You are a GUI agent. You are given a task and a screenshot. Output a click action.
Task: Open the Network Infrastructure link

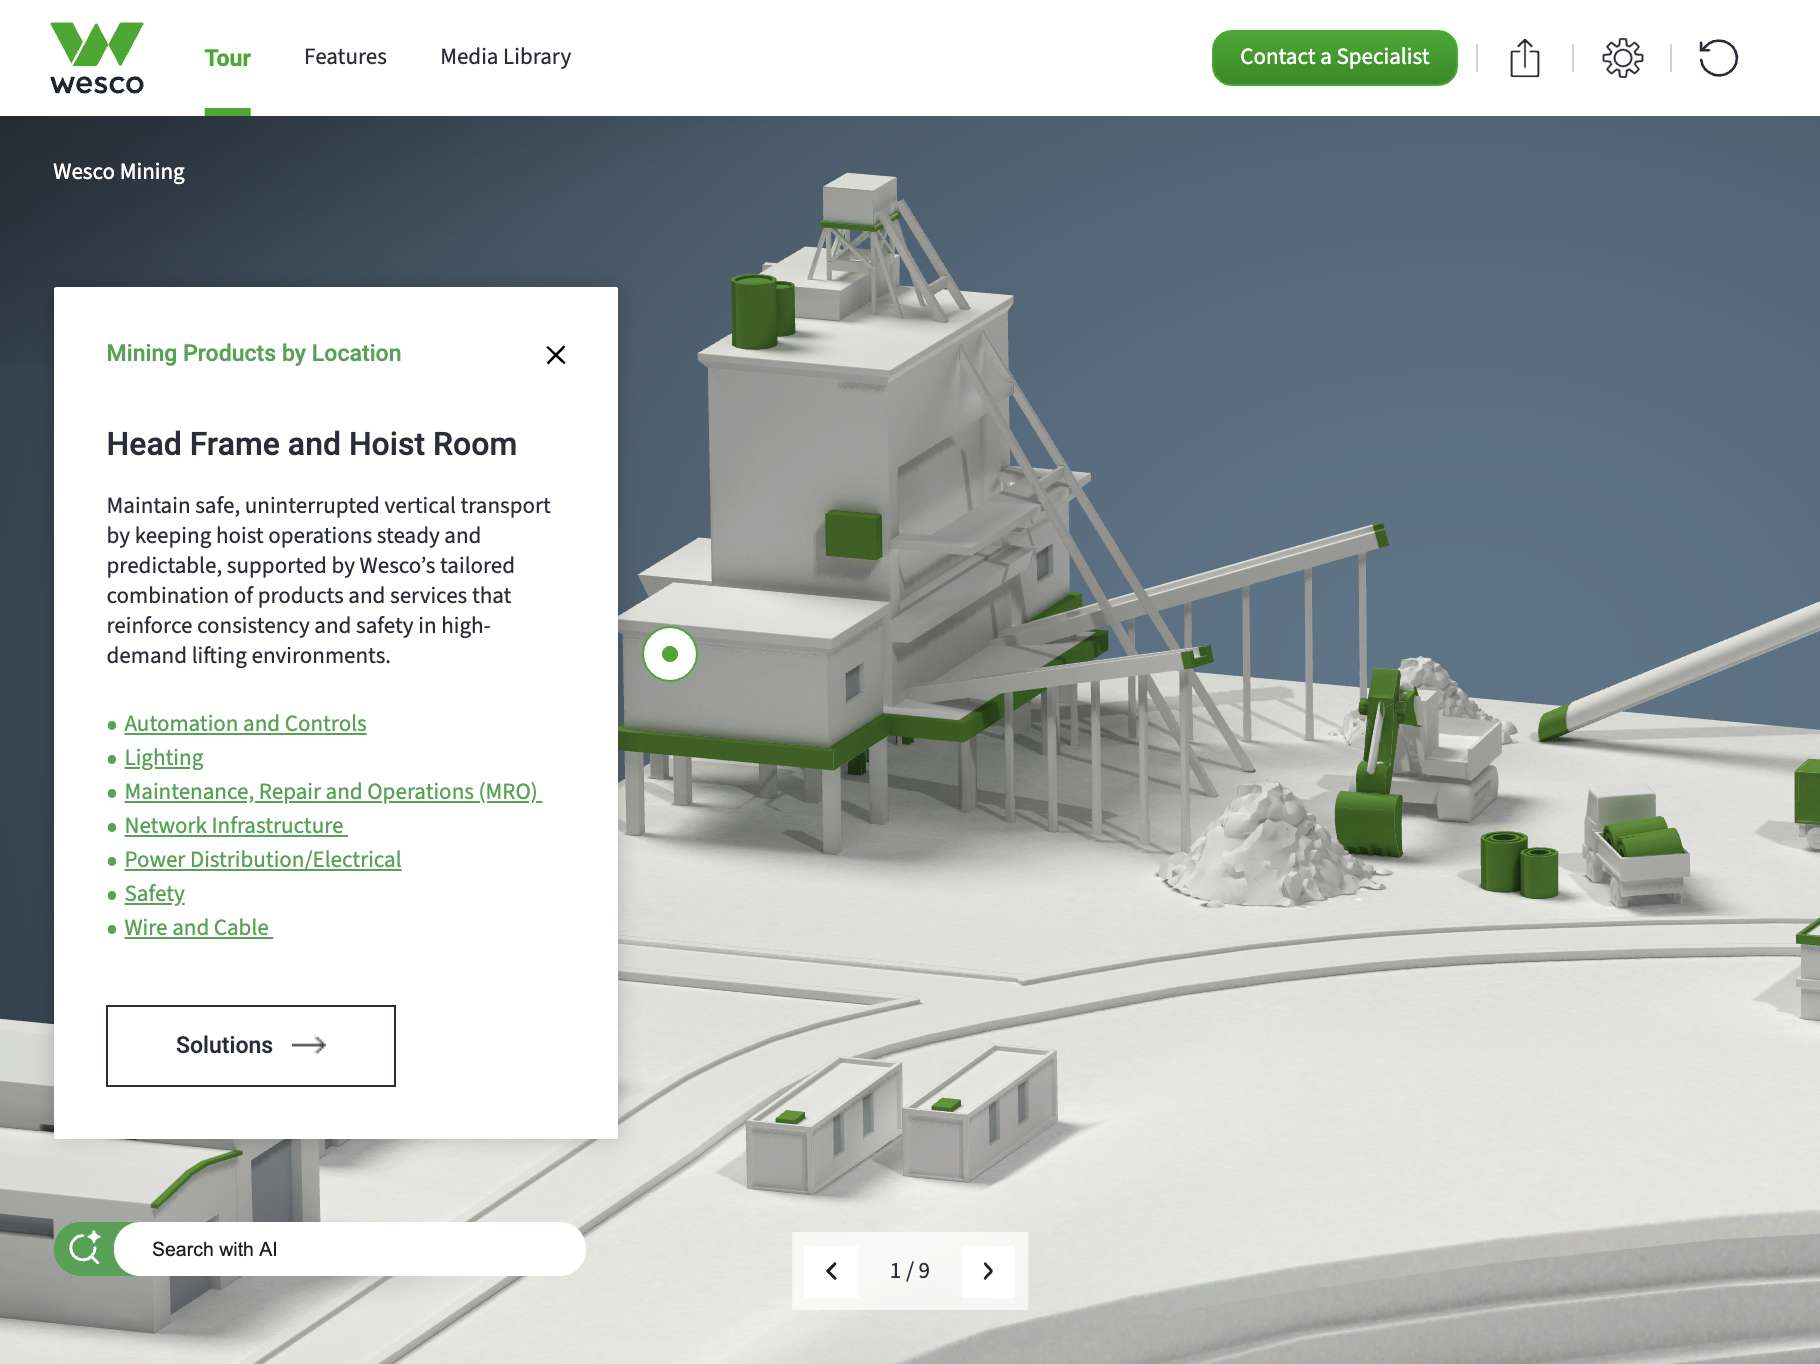click(x=236, y=826)
